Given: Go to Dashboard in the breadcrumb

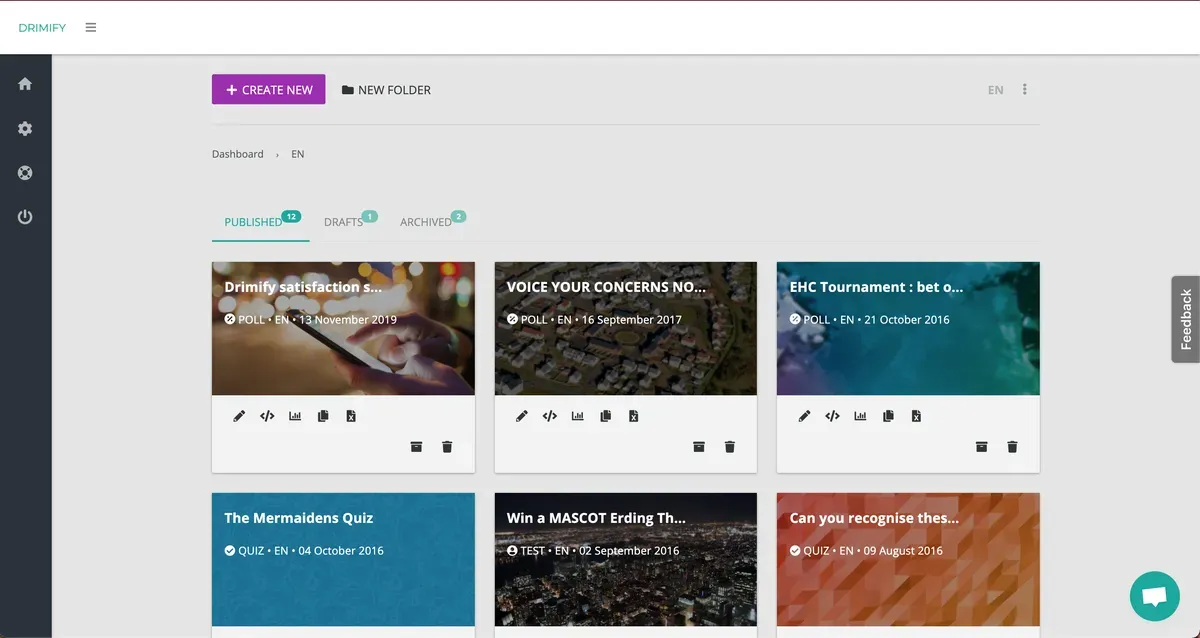Looking at the screenshot, I should pos(238,154).
